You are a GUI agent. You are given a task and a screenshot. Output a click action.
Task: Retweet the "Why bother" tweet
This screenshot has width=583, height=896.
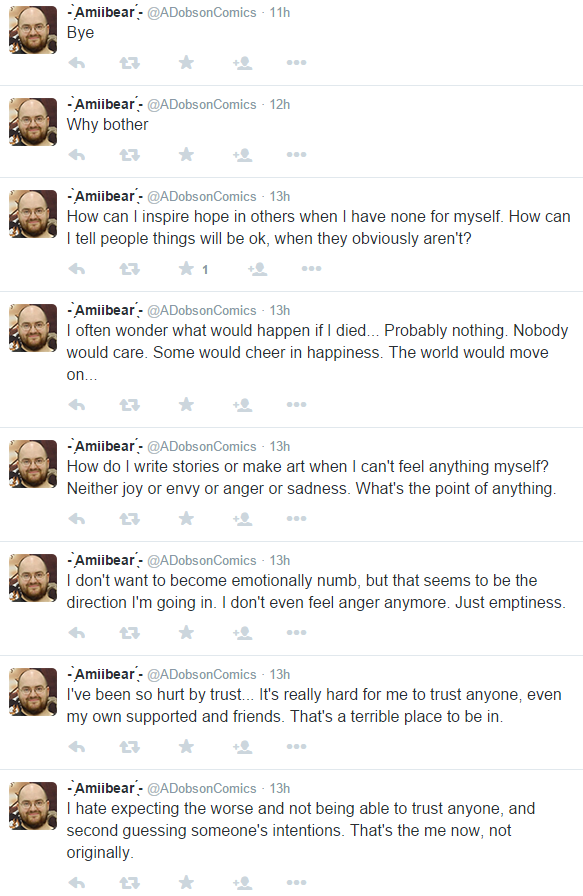pyautogui.click(x=130, y=155)
